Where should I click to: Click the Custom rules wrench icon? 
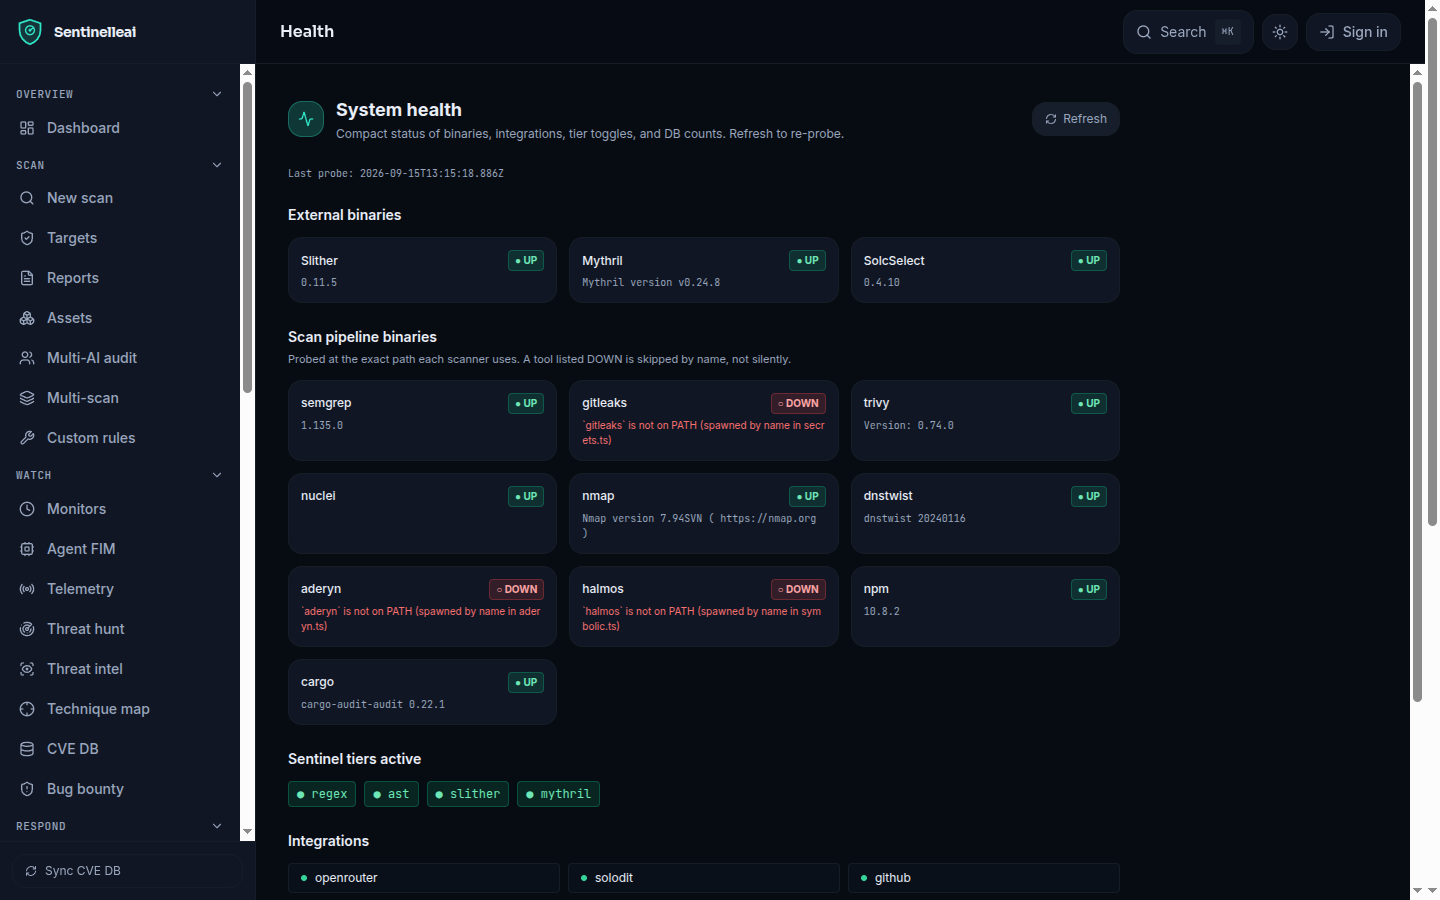click(x=27, y=438)
